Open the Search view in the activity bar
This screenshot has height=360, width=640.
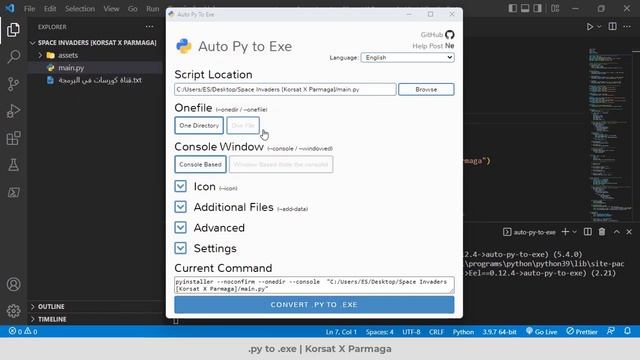(x=13, y=57)
